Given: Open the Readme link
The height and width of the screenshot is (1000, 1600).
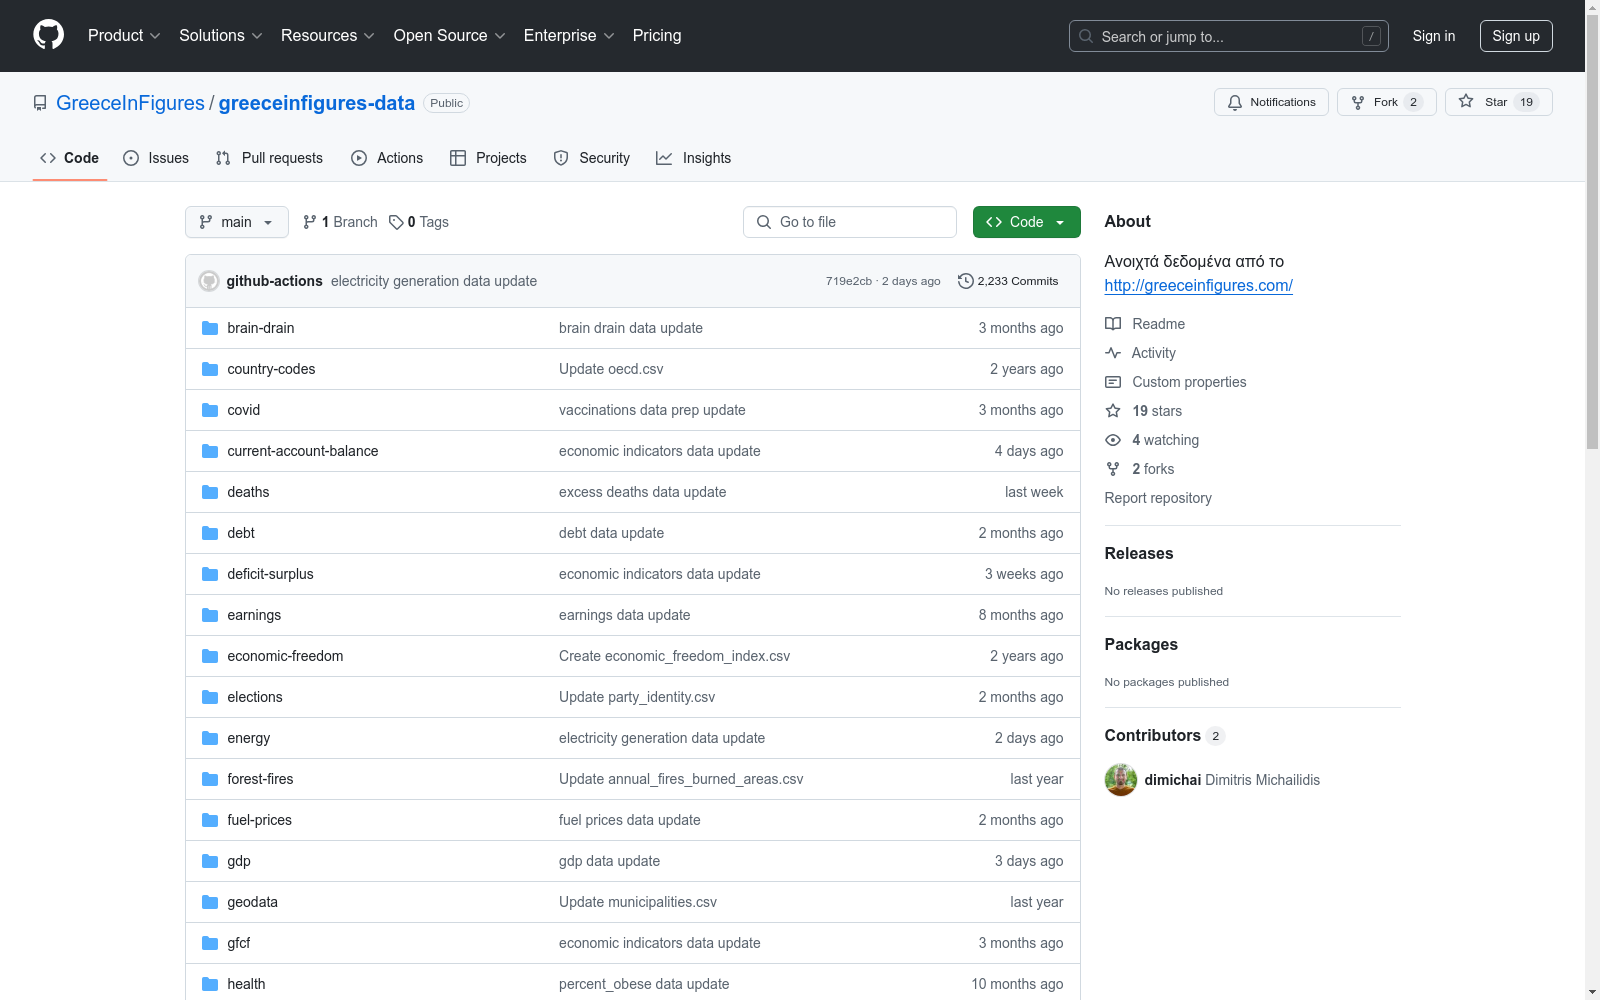Looking at the screenshot, I should [x=1145, y=324].
